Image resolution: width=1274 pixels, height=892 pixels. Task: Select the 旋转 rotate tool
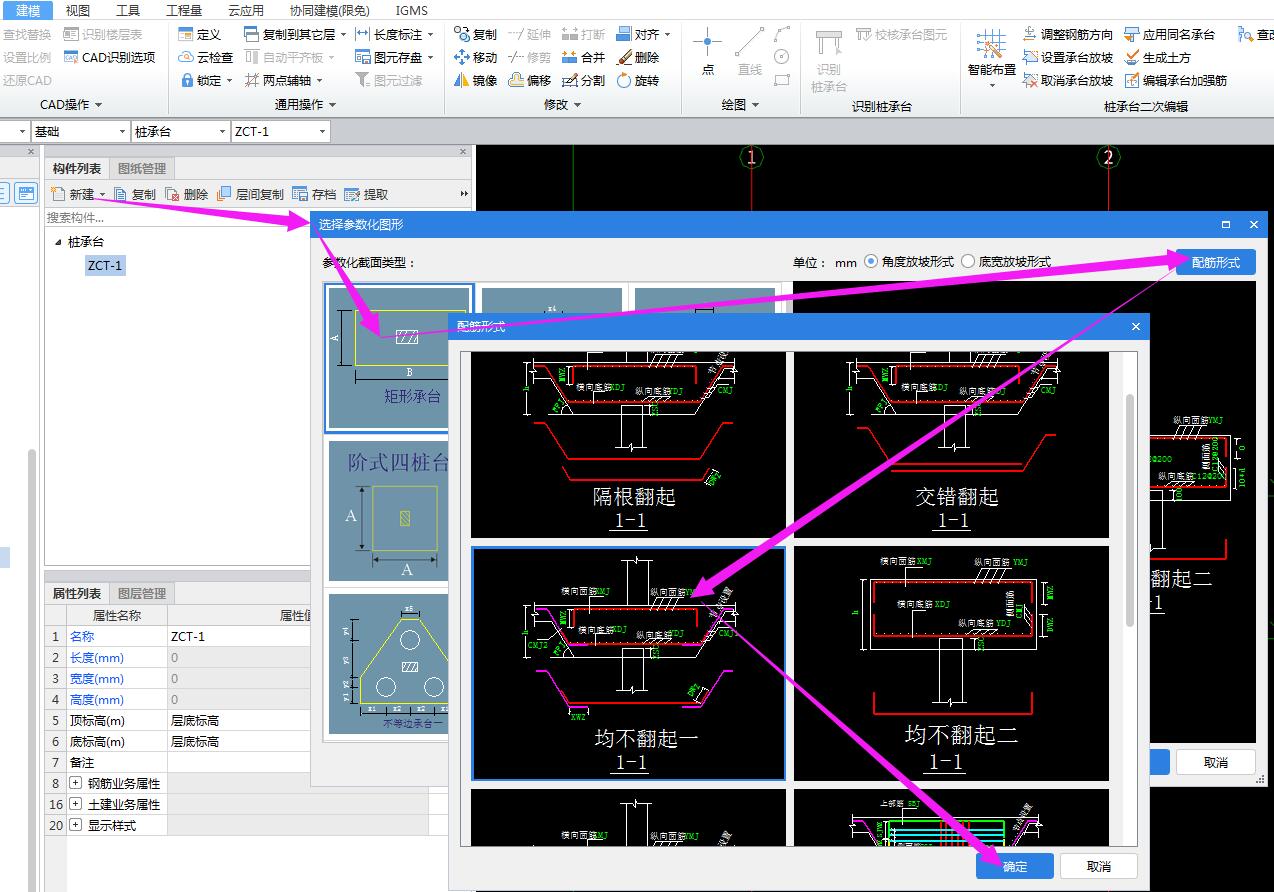pyautogui.click(x=638, y=80)
